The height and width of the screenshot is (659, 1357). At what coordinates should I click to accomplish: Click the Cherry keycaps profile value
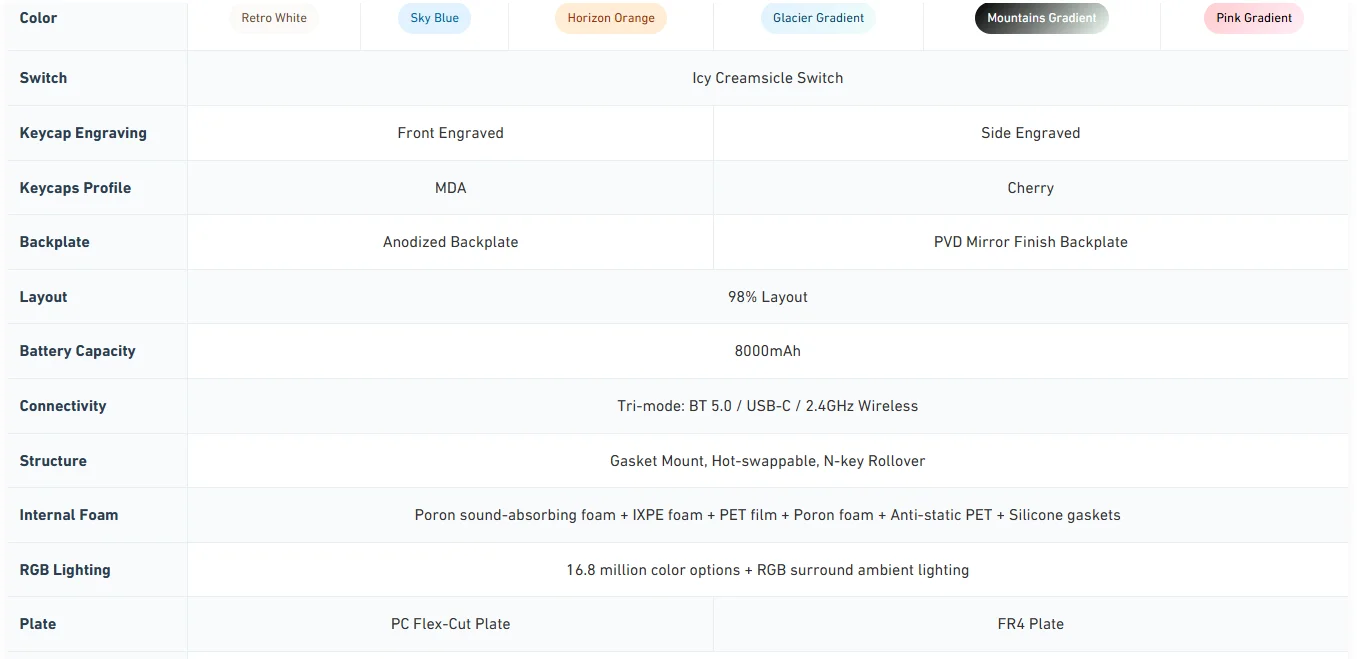[1030, 188]
